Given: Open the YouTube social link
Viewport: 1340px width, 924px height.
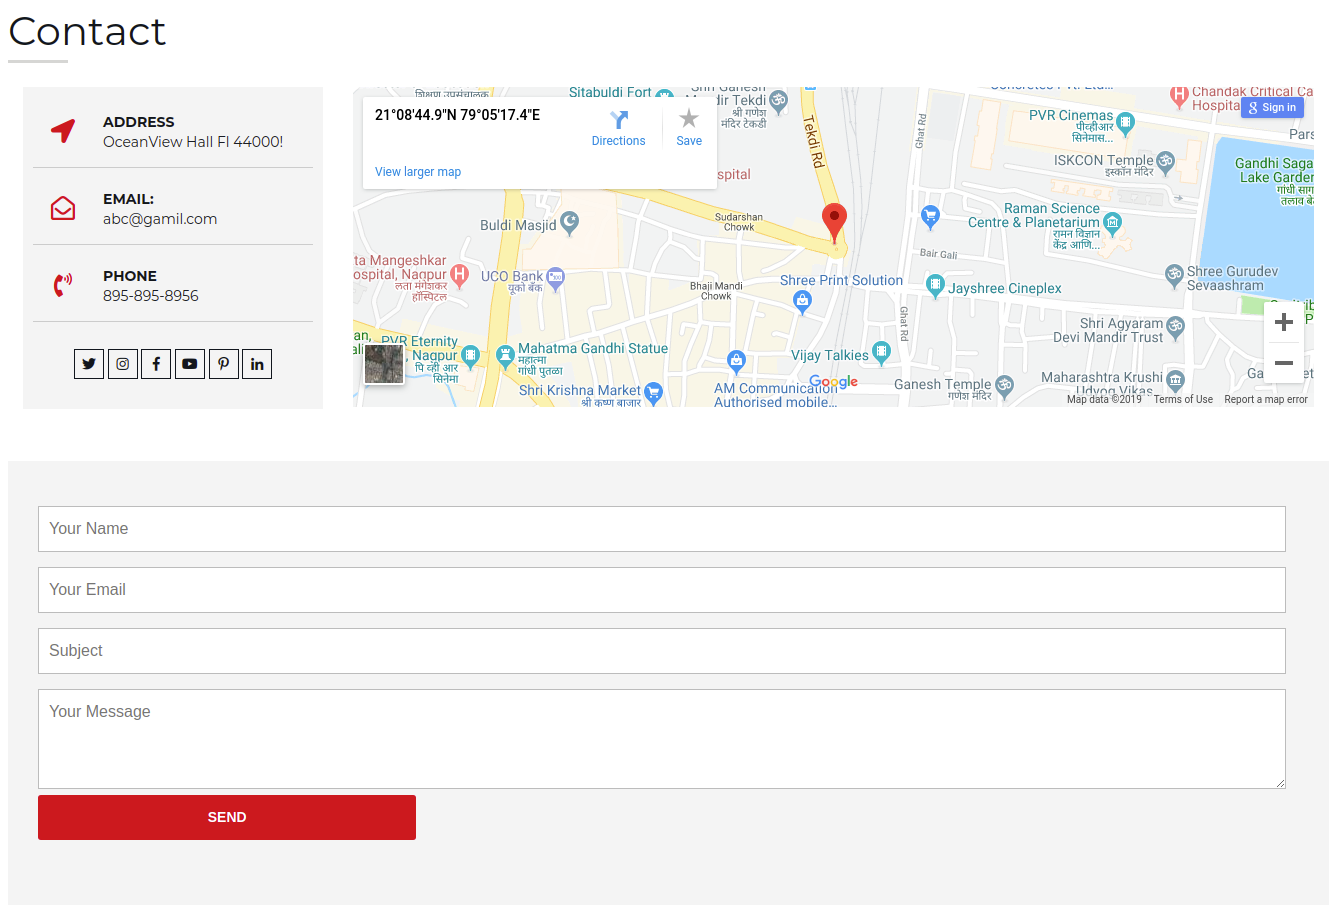Looking at the screenshot, I should tap(190, 364).
